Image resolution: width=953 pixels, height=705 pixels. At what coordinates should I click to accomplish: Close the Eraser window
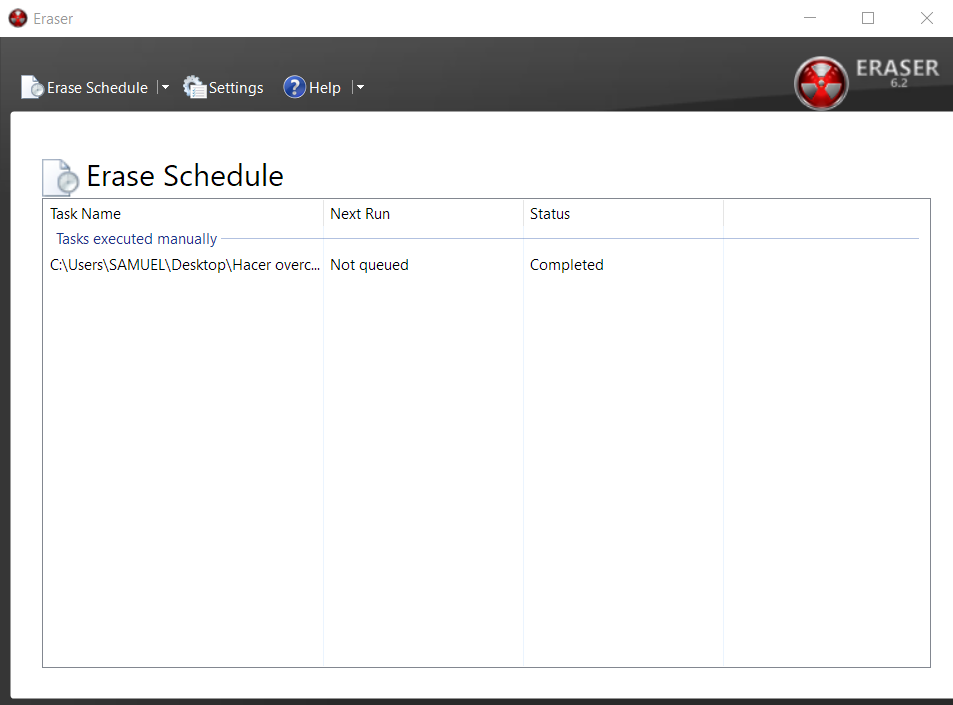coord(926,18)
